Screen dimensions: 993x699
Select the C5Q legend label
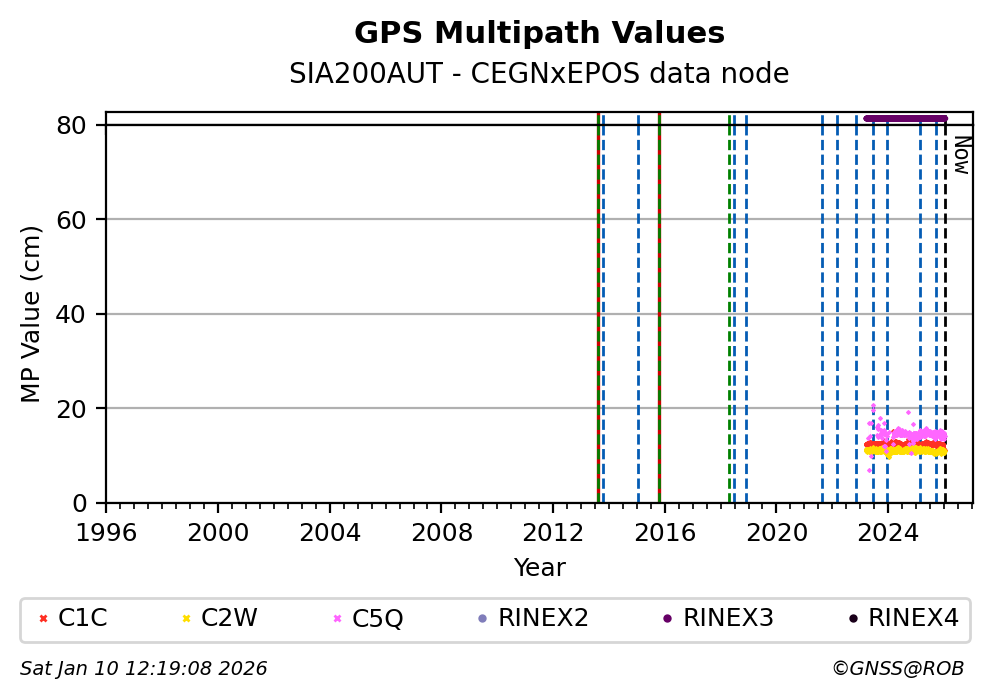[377, 618]
